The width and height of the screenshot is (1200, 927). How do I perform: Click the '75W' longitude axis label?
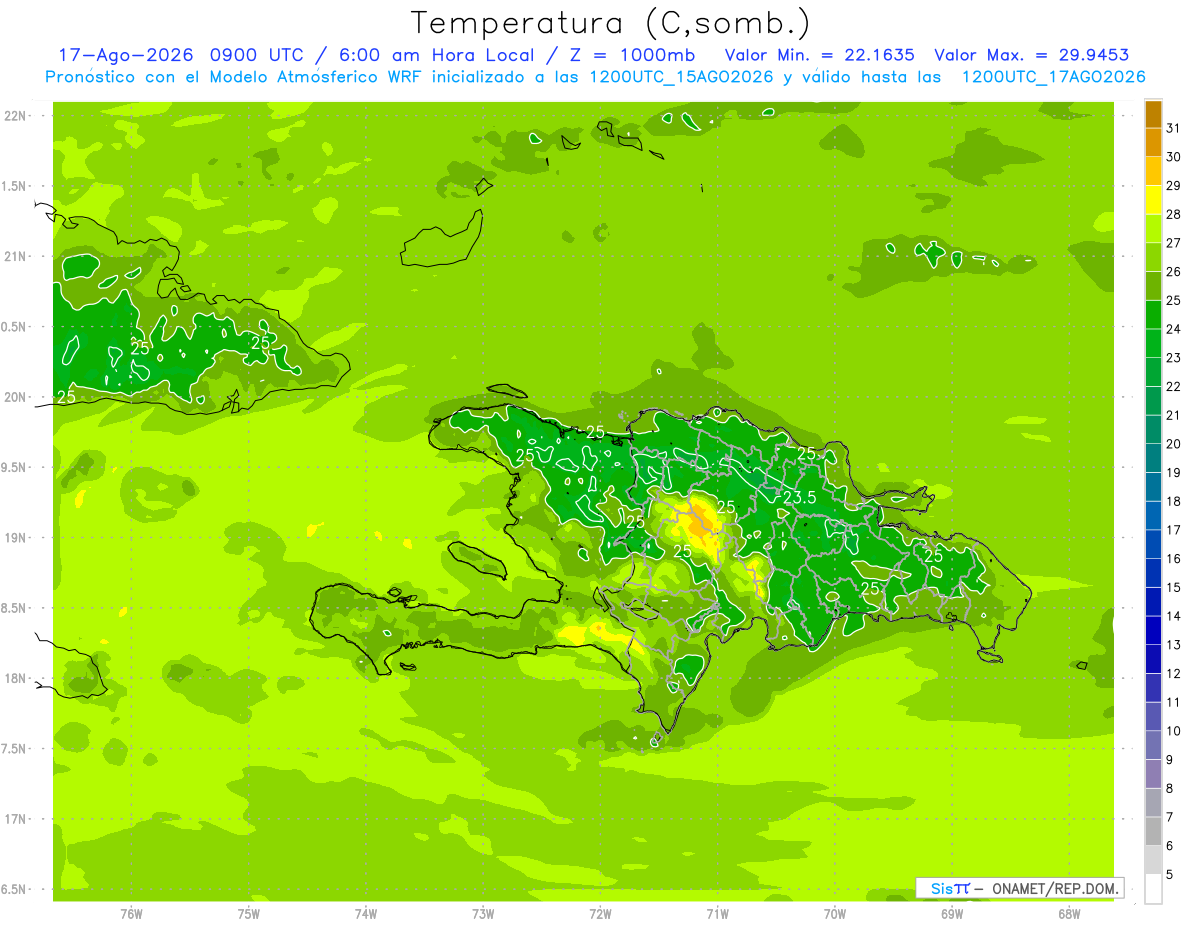tap(249, 913)
